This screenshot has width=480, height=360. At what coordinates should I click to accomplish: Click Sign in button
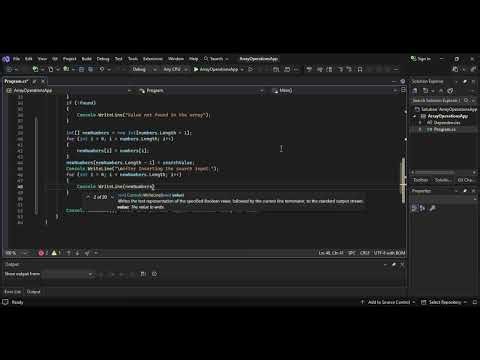click(421, 59)
